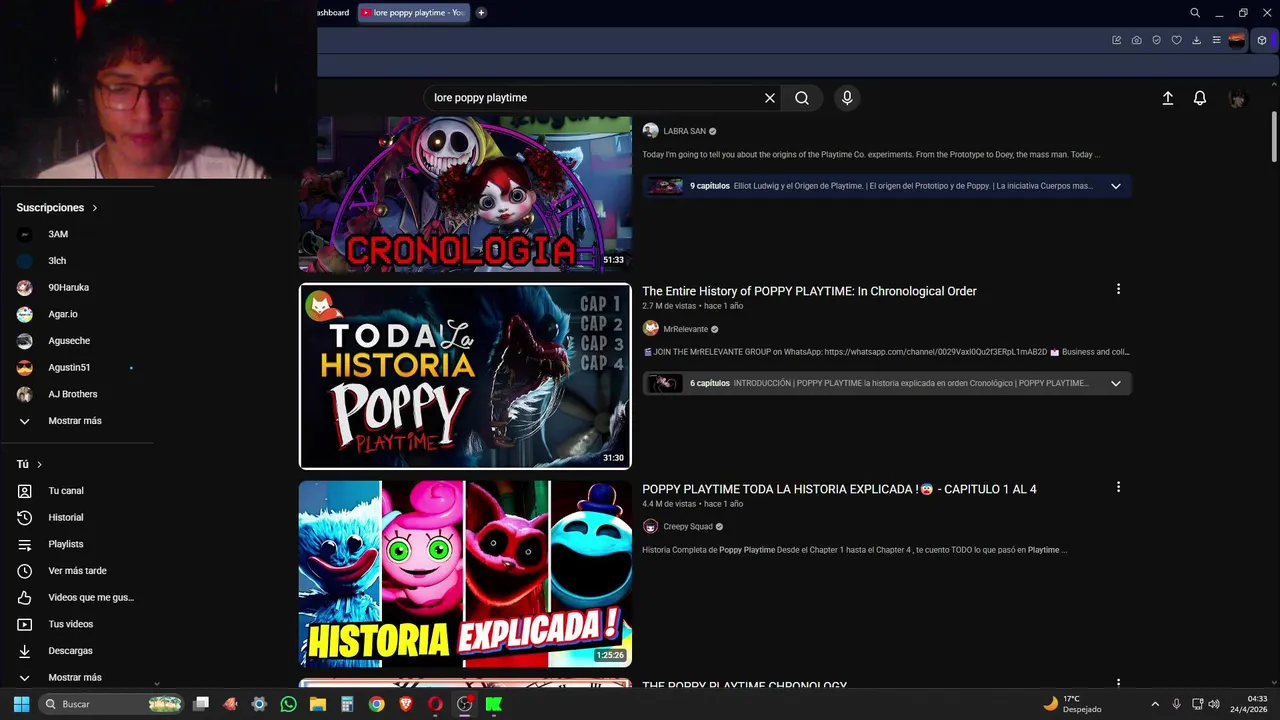Open the 'Toda La Historia Poppy Playtime' thumbnail
The image size is (1280, 720).
coord(465,376)
